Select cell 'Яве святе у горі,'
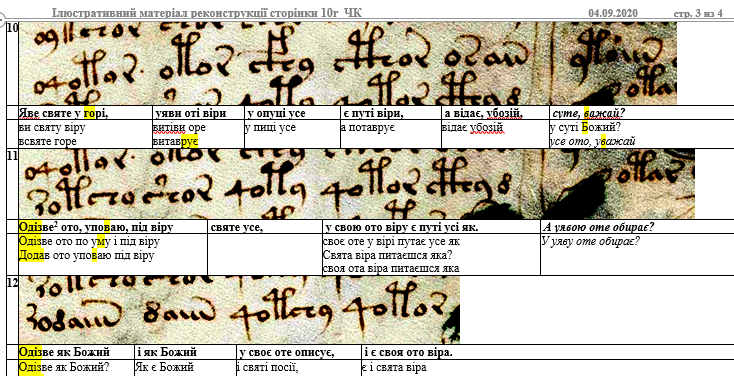 point(86,113)
